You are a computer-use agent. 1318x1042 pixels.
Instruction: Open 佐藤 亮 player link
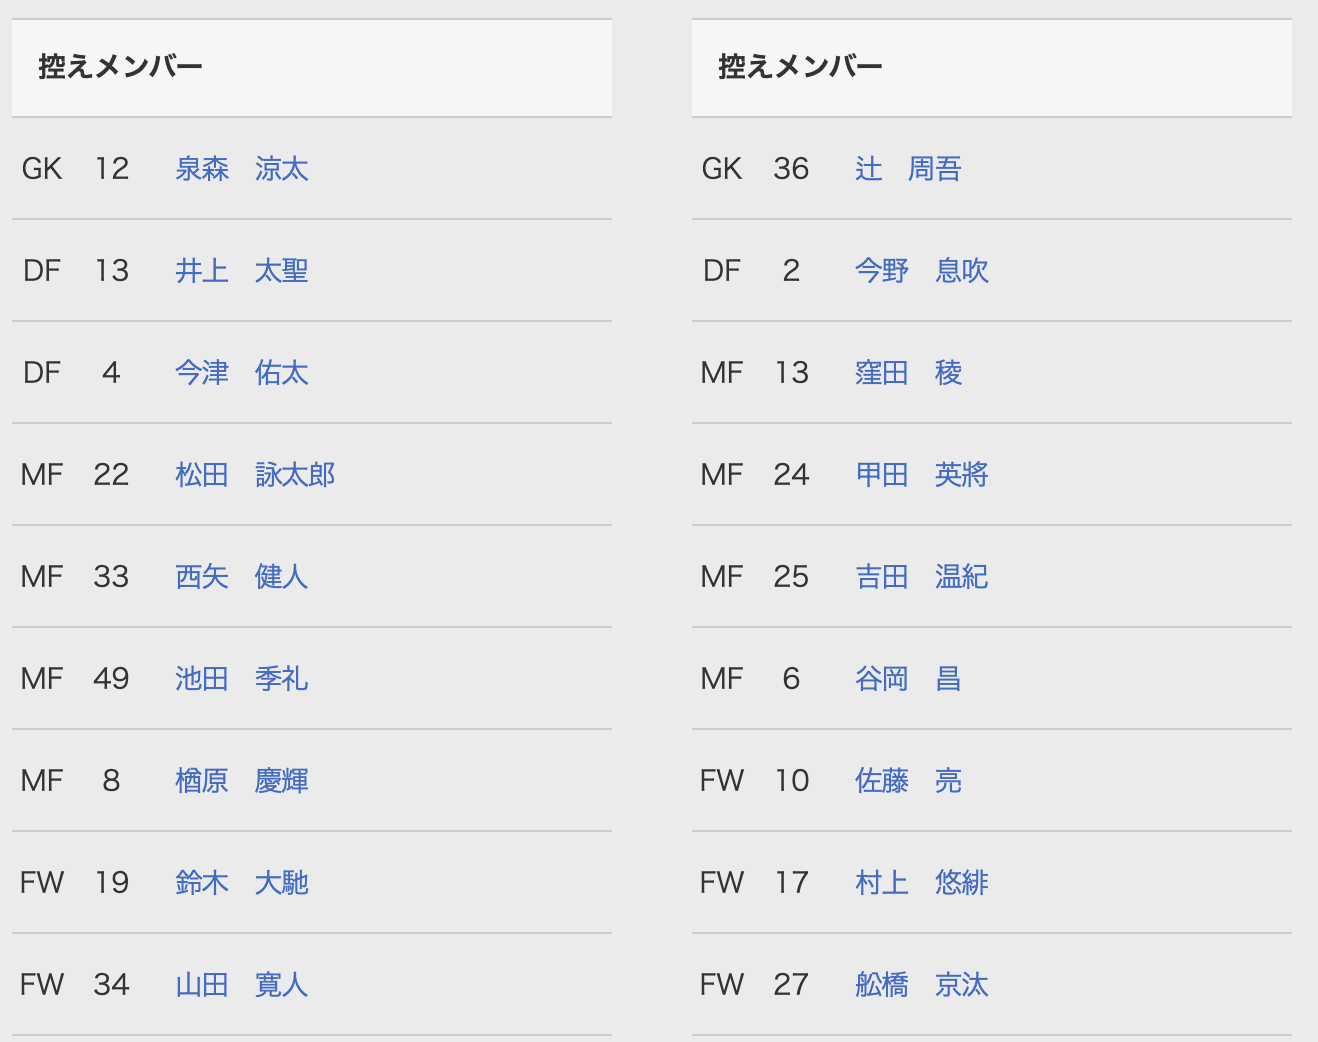pyautogui.click(x=908, y=781)
